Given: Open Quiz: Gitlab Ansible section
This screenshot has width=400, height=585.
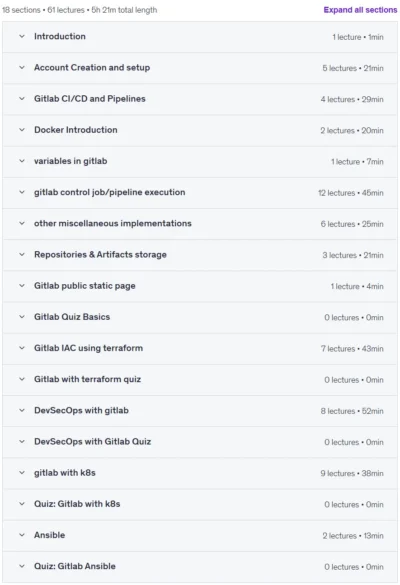Looking at the screenshot, I should [200, 566].
